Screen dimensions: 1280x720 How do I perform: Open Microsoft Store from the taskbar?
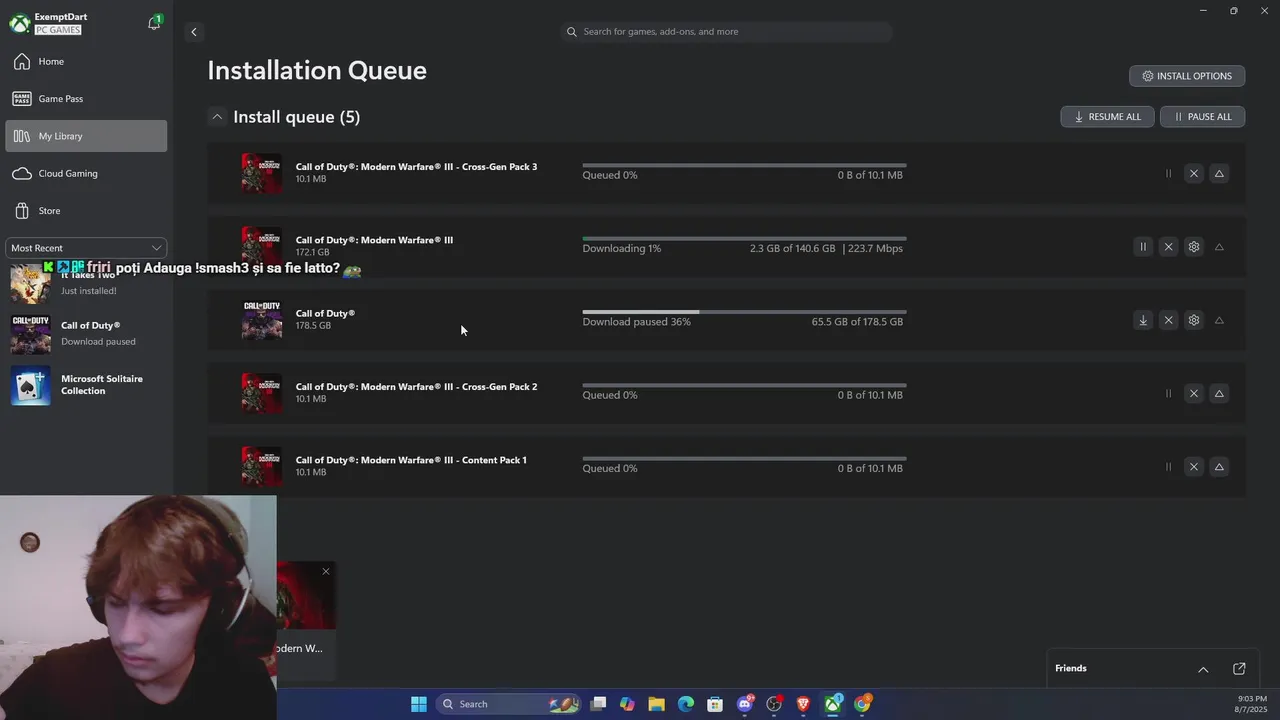coord(715,704)
